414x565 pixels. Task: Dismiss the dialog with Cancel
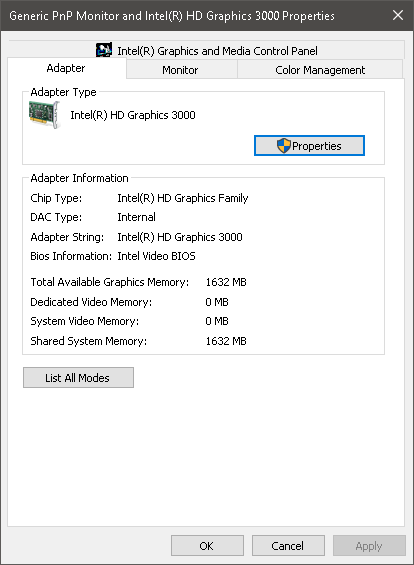(x=288, y=546)
